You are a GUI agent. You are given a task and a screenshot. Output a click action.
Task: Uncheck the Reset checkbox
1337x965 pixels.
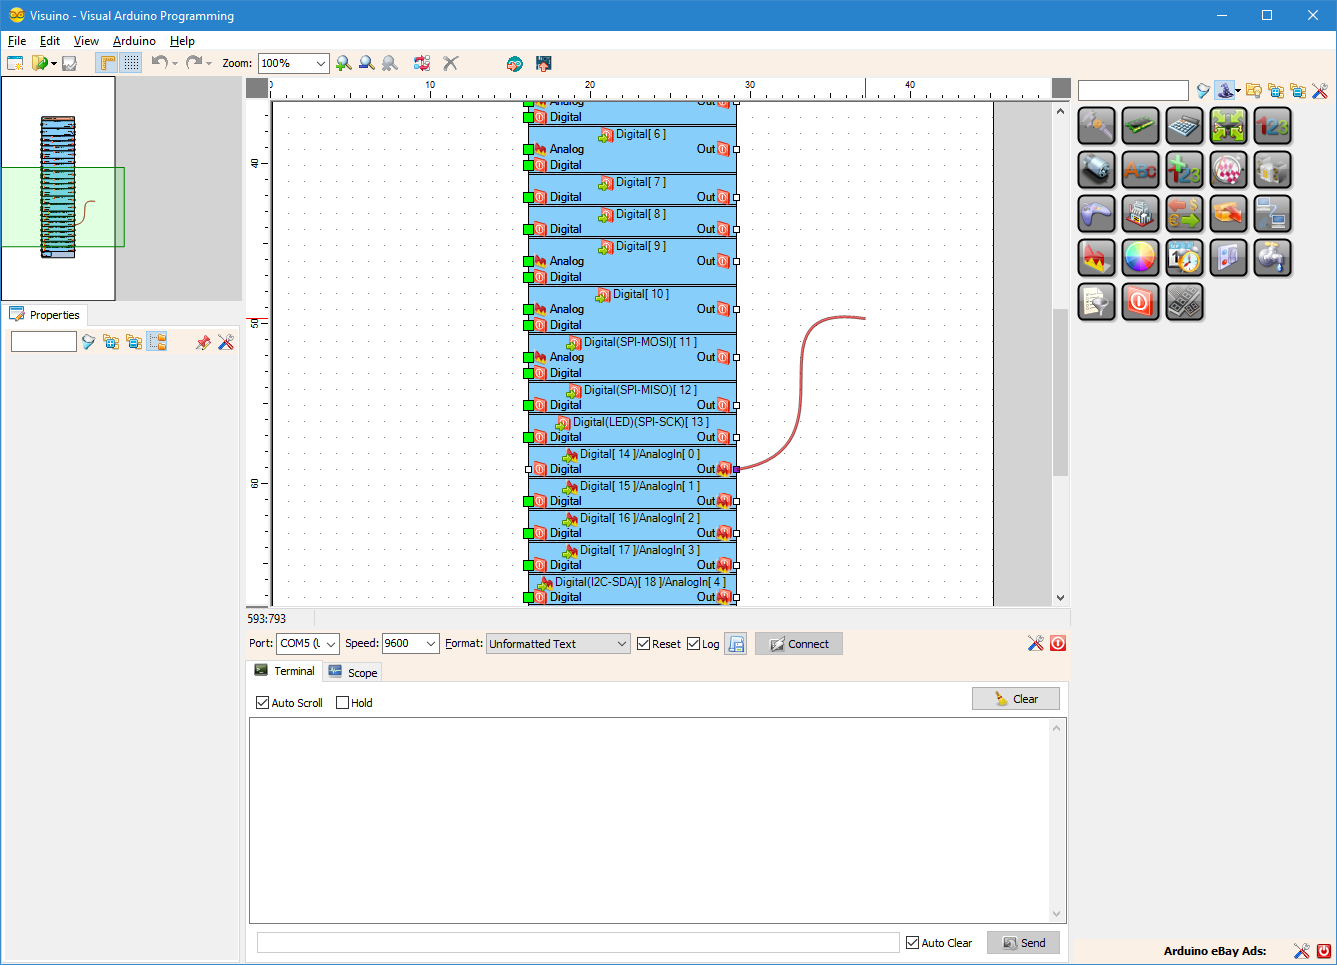(643, 644)
